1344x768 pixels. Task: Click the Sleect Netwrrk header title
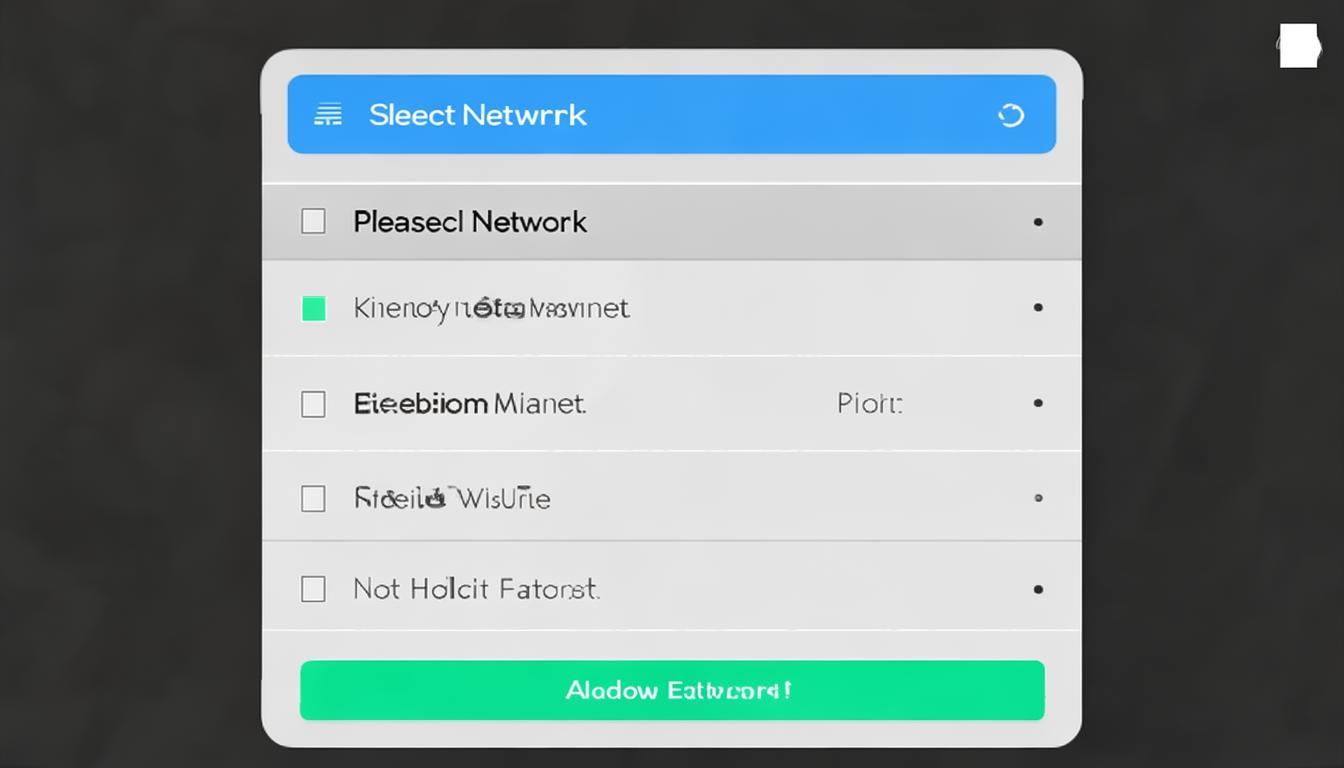pyautogui.click(x=477, y=115)
